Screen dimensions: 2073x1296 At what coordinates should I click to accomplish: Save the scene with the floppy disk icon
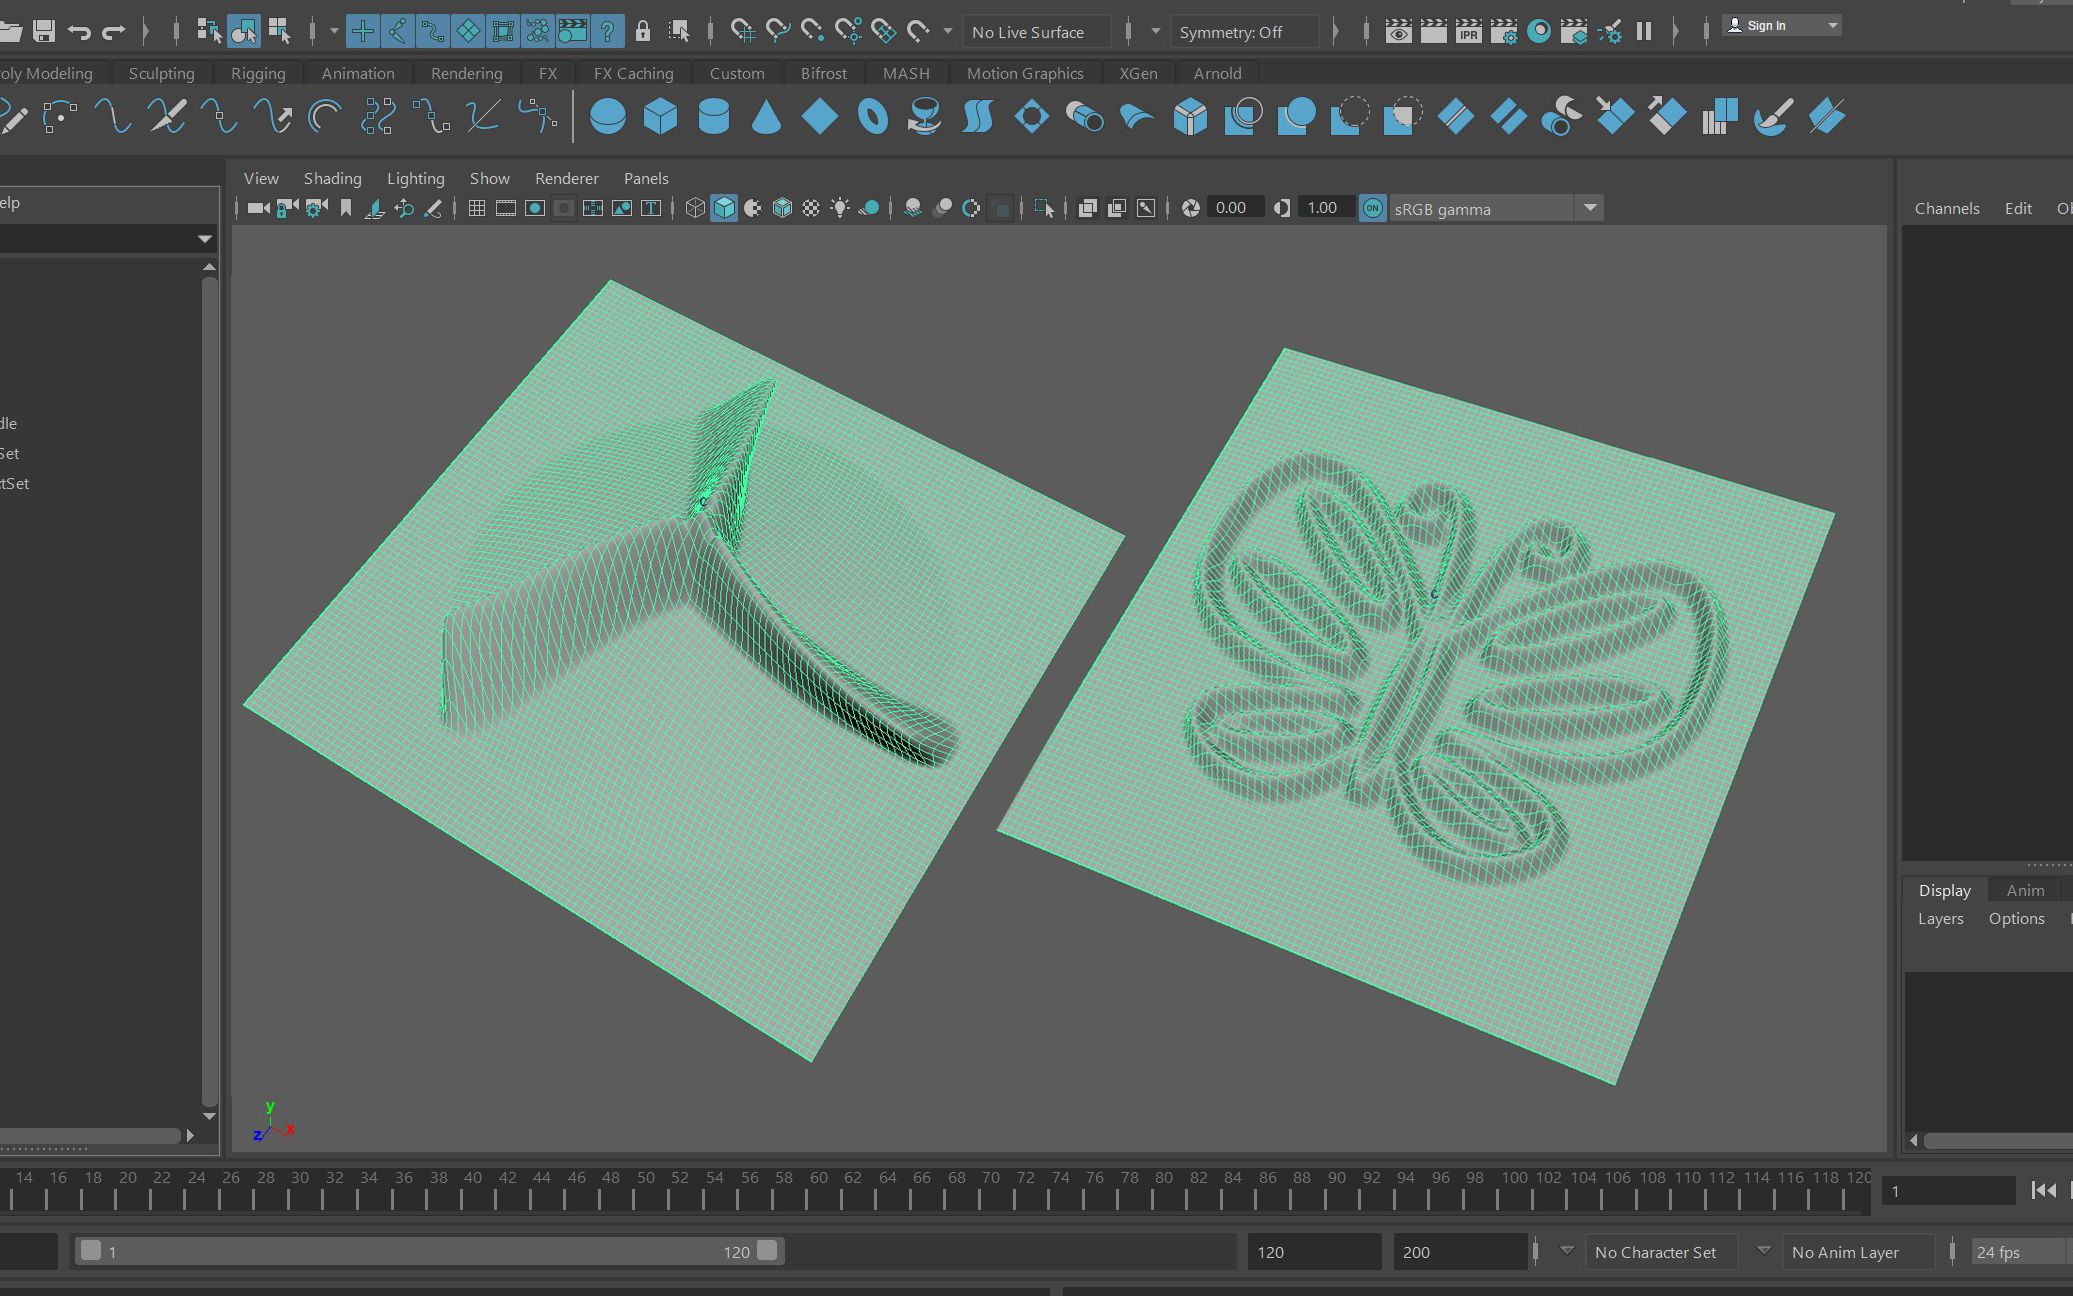(x=43, y=31)
